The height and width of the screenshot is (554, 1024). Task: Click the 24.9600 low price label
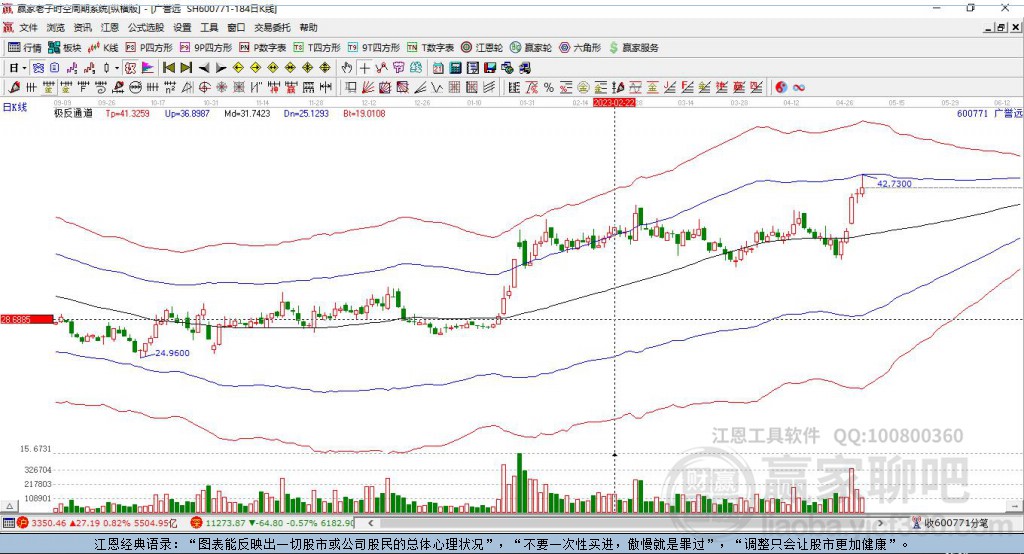(172, 353)
